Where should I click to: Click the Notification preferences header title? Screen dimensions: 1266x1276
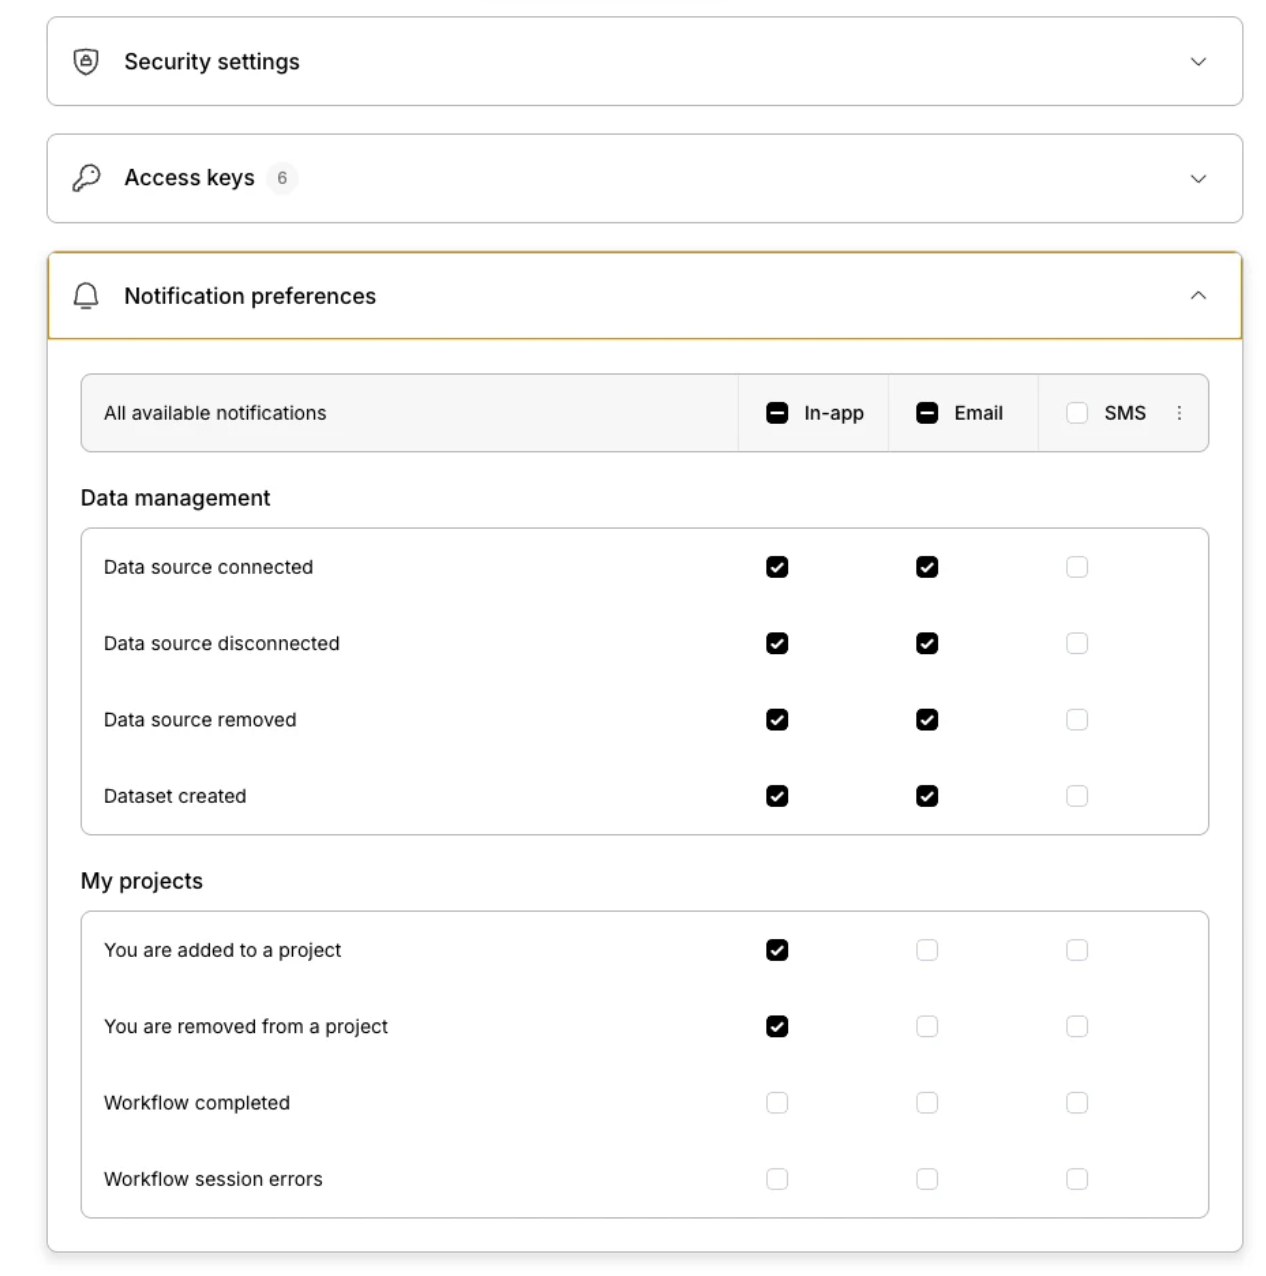coord(250,296)
